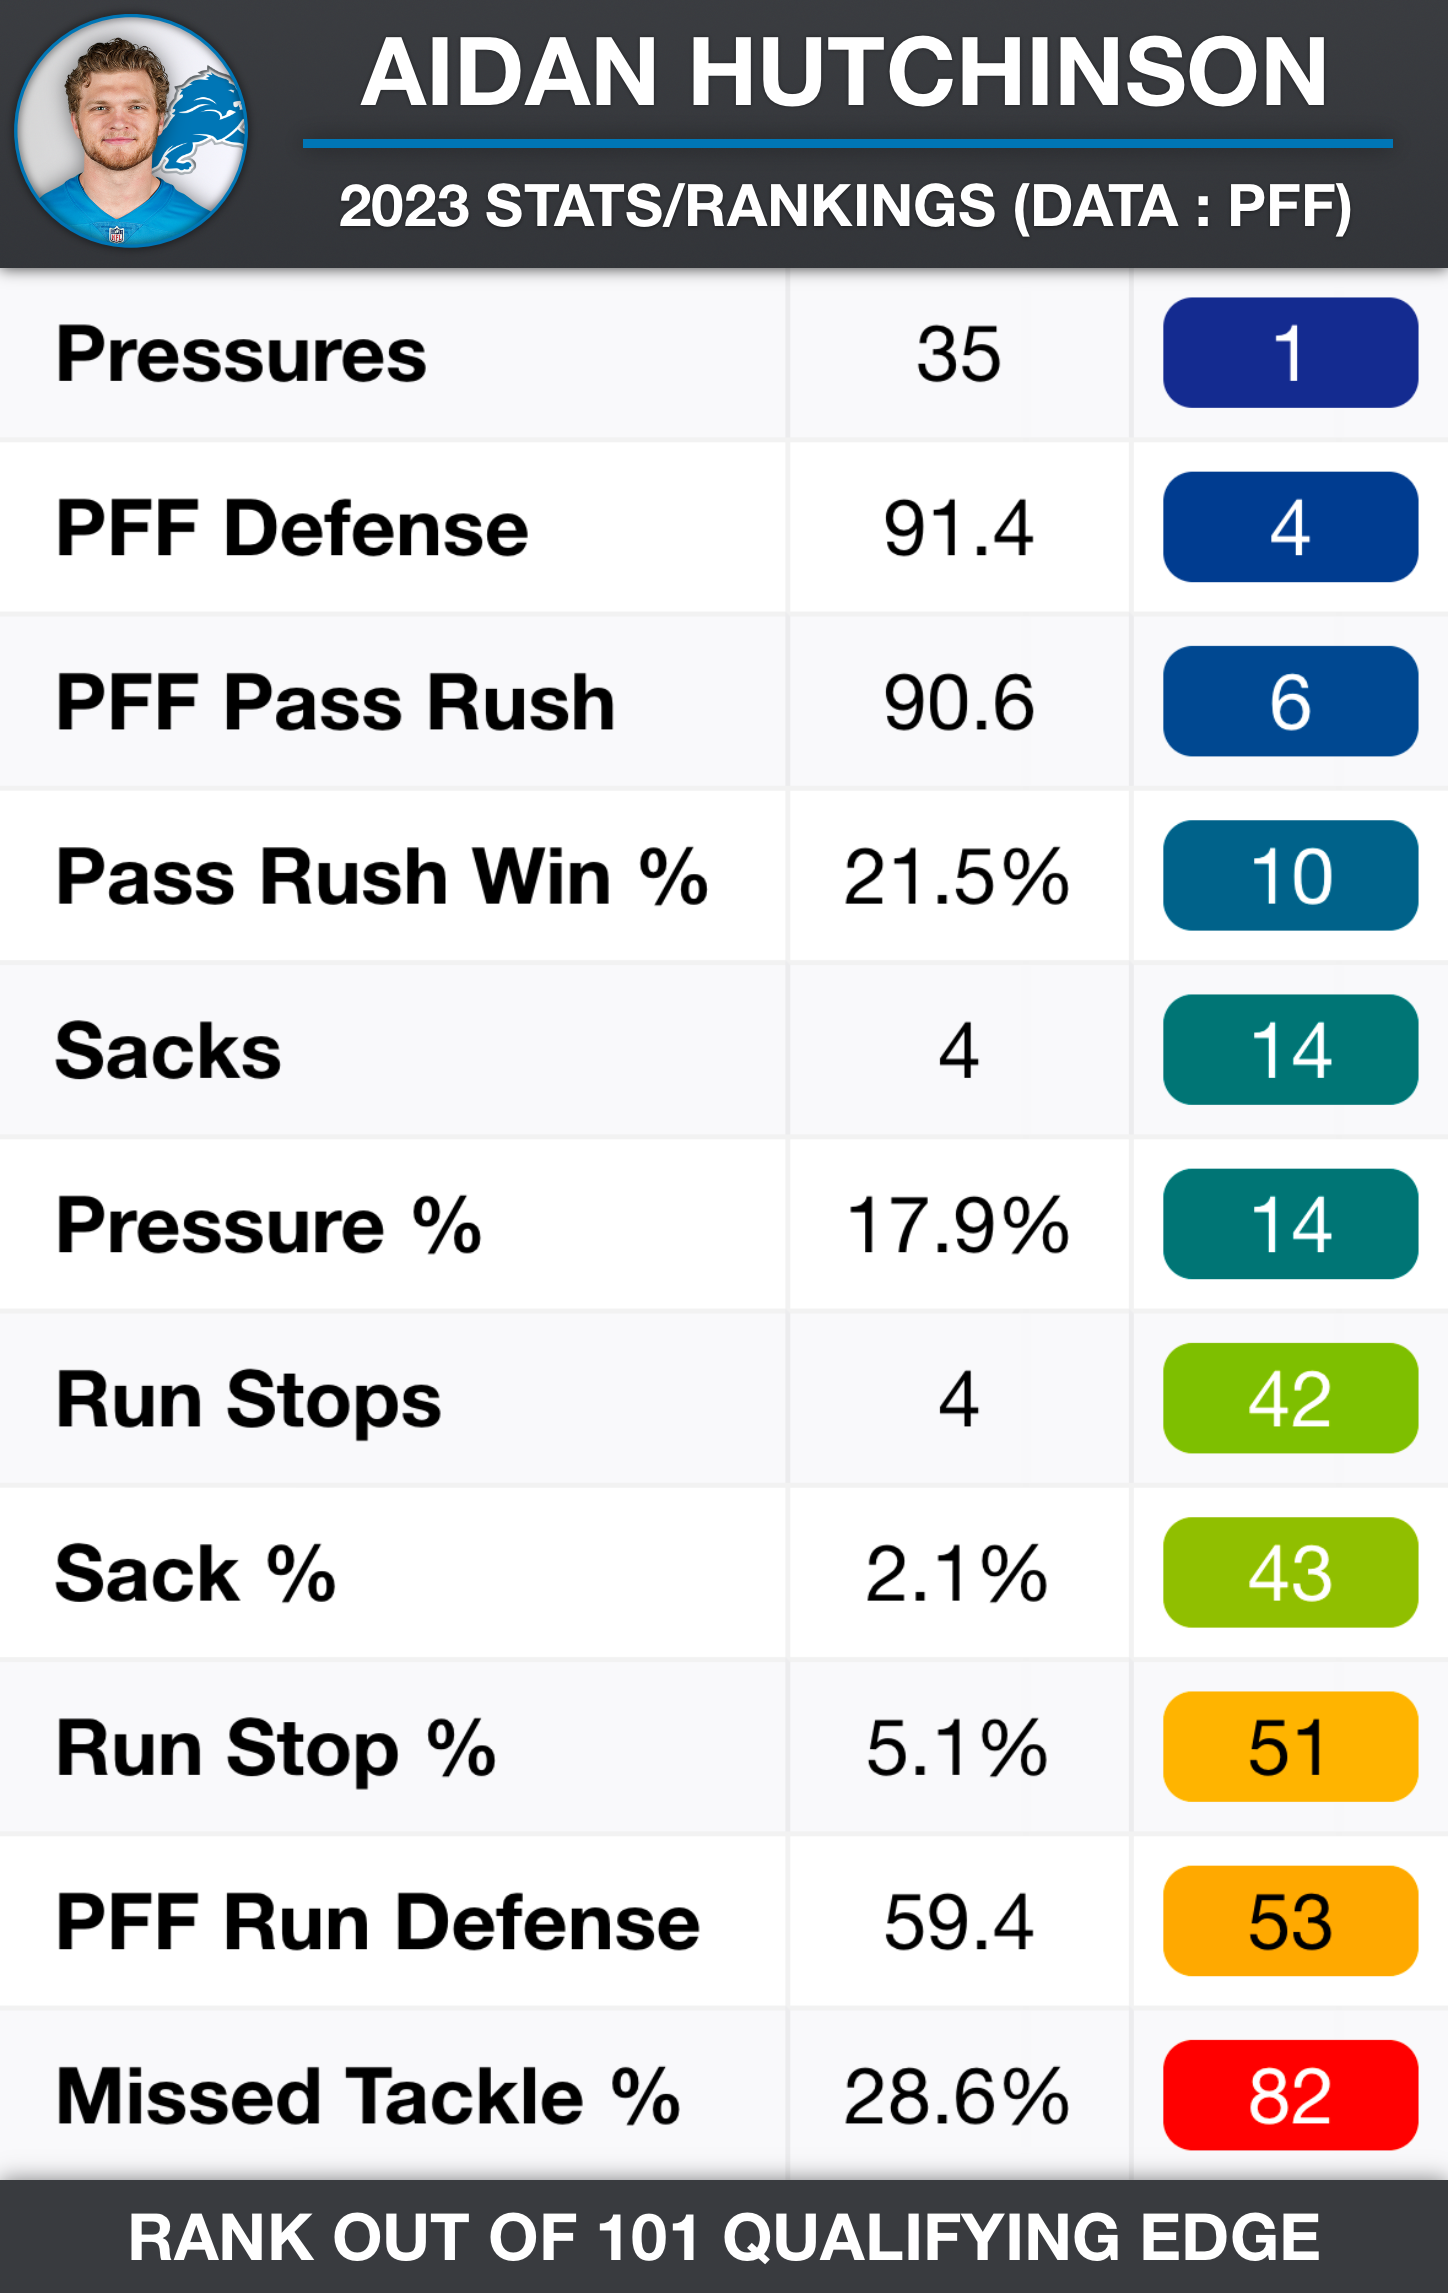Click the orange Run Stop % rank 51 badge
Viewport: 1448px width, 2293px height.
pyautogui.click(x=1289, y=1747)
